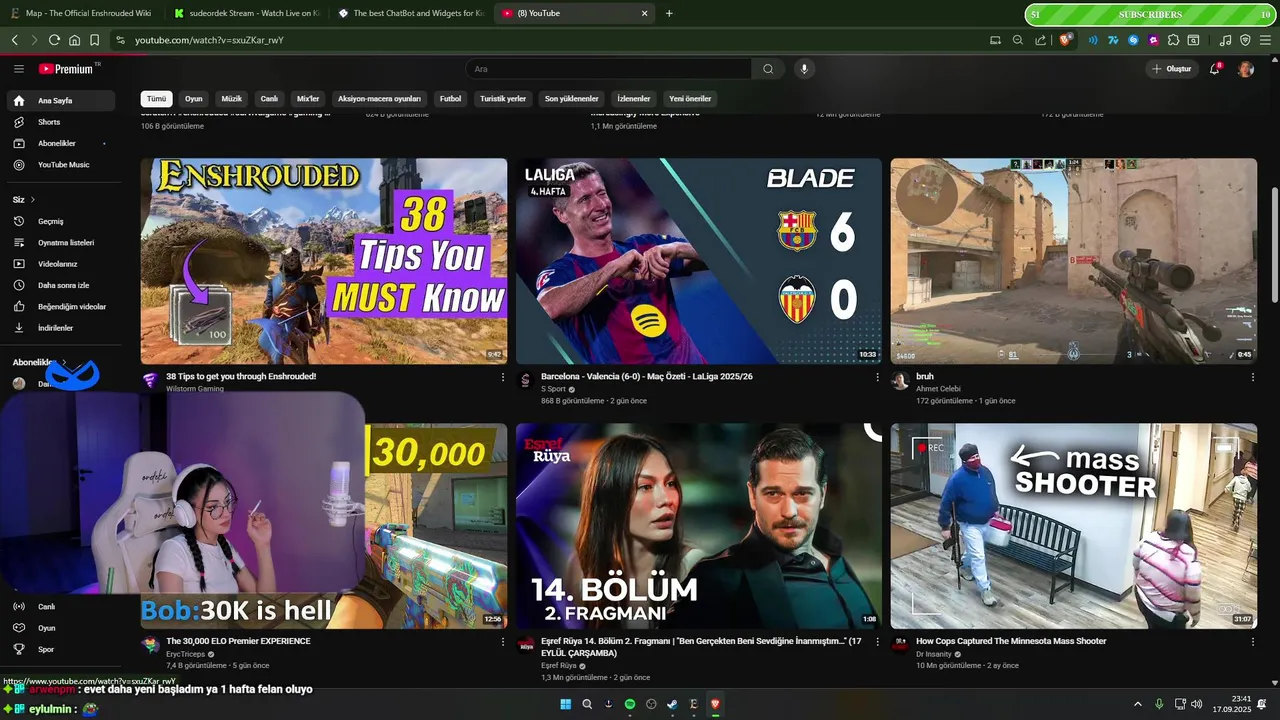Select the Yeni öneriler chip

690,99
